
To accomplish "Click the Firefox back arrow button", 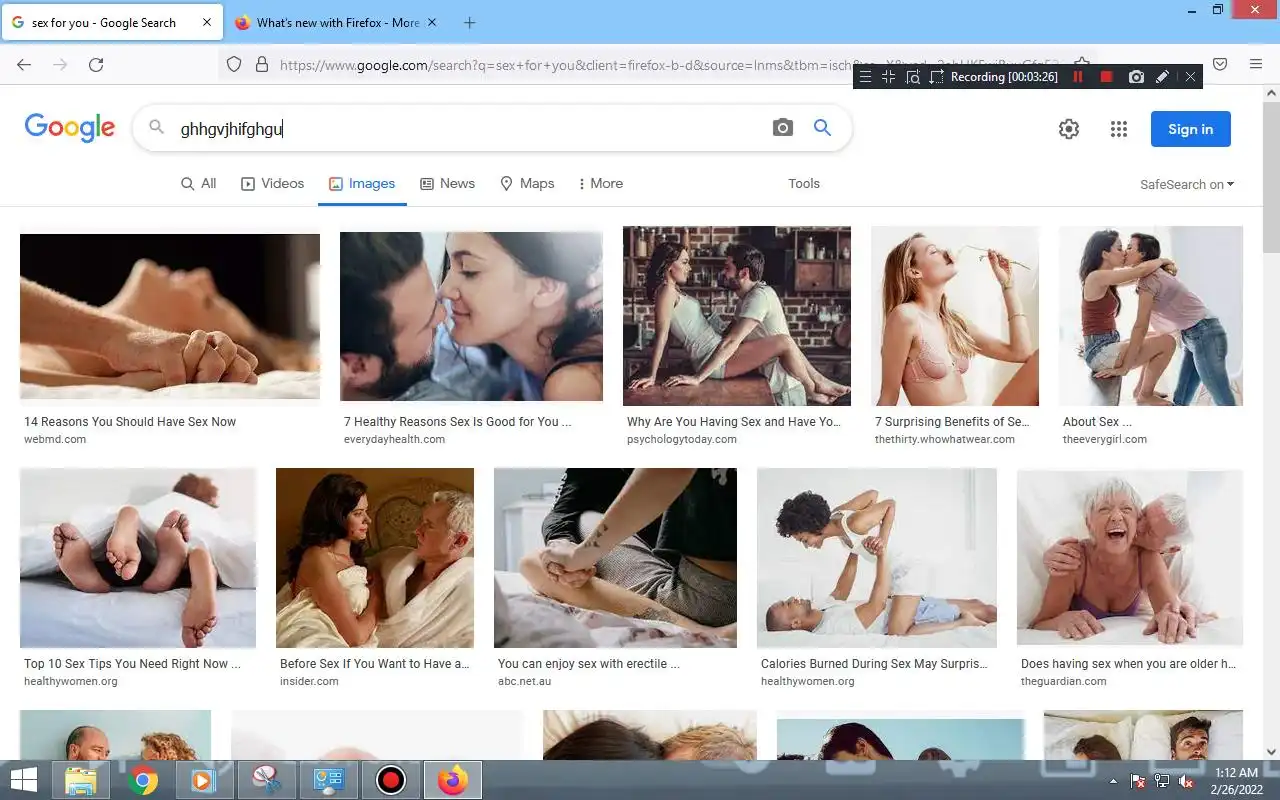I will pos(24,64).
